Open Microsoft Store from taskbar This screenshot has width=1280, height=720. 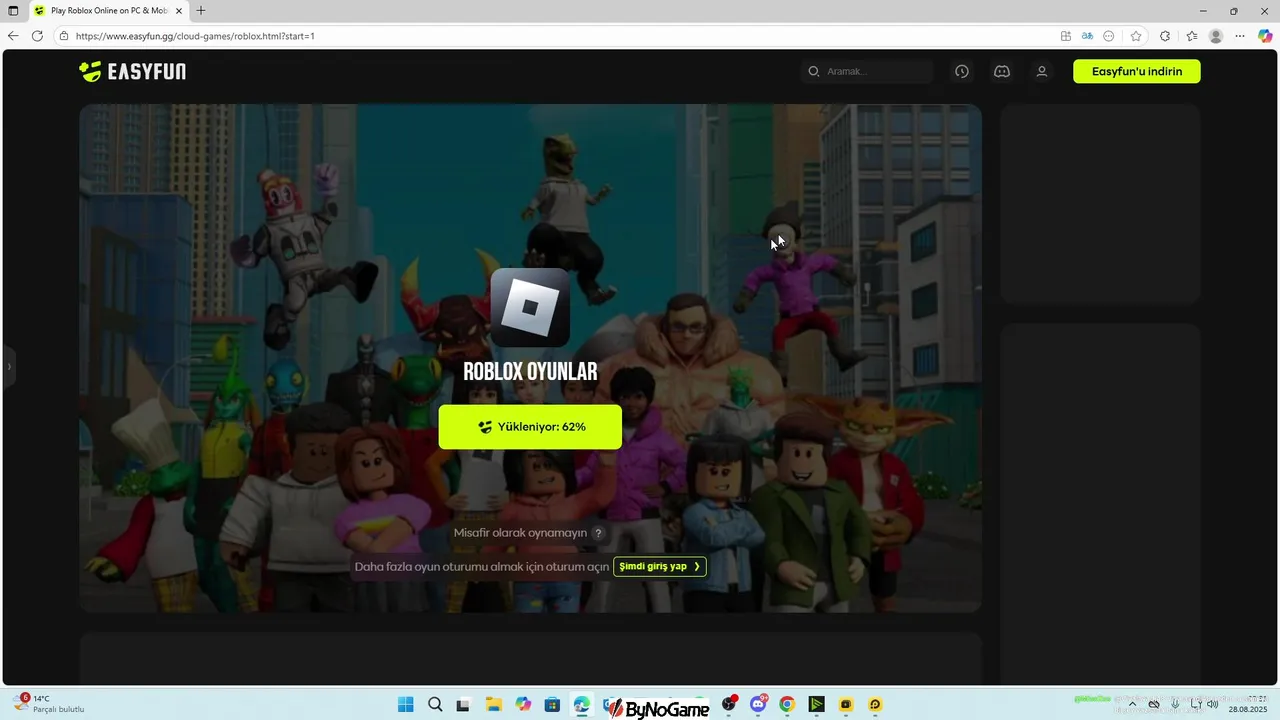coord(552,704)
